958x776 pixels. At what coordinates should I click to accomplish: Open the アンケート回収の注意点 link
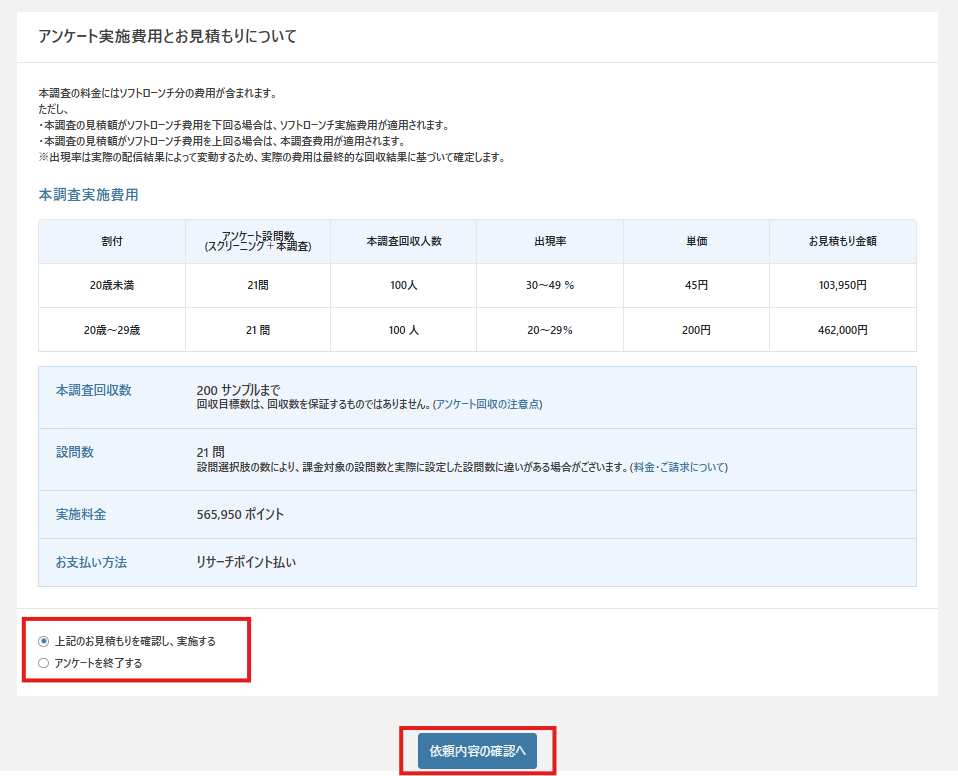point(487,405)
